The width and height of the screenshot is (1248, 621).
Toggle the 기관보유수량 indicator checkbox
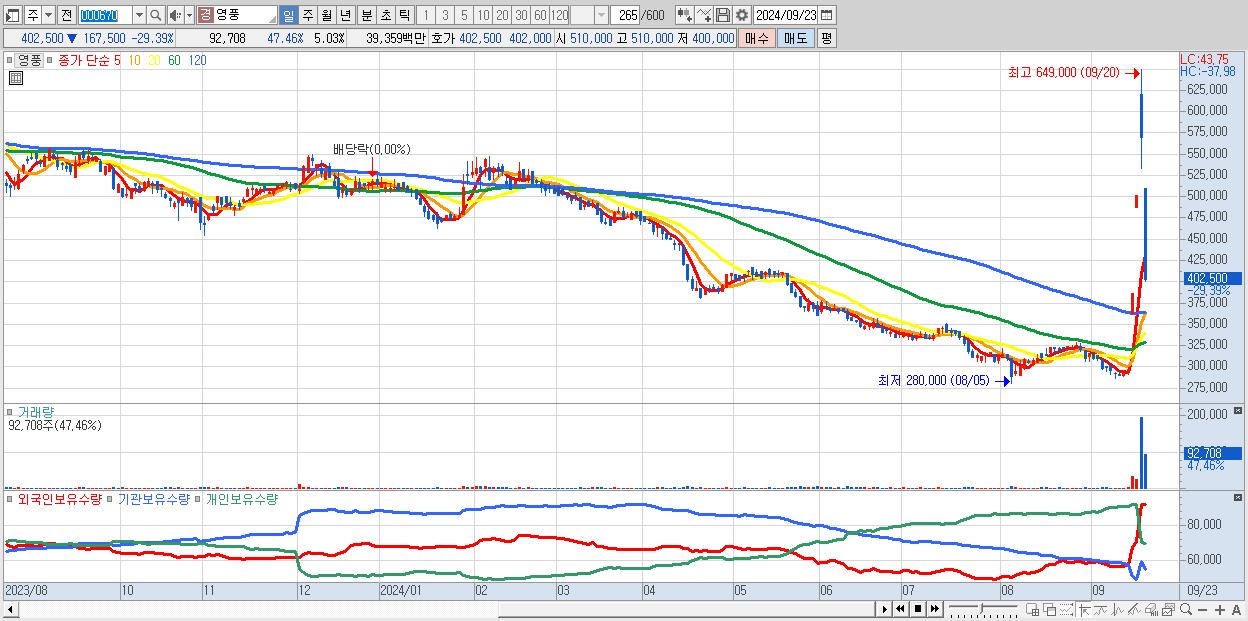[111, 497]
